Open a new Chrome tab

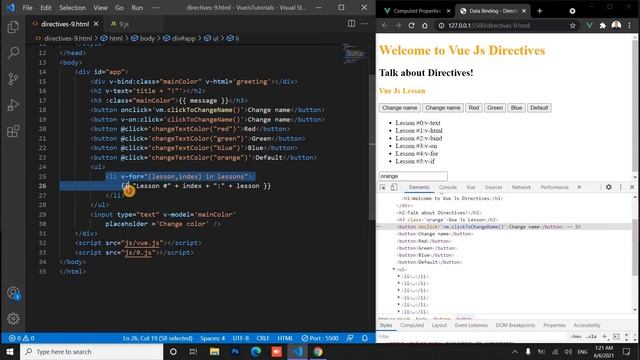540,11
